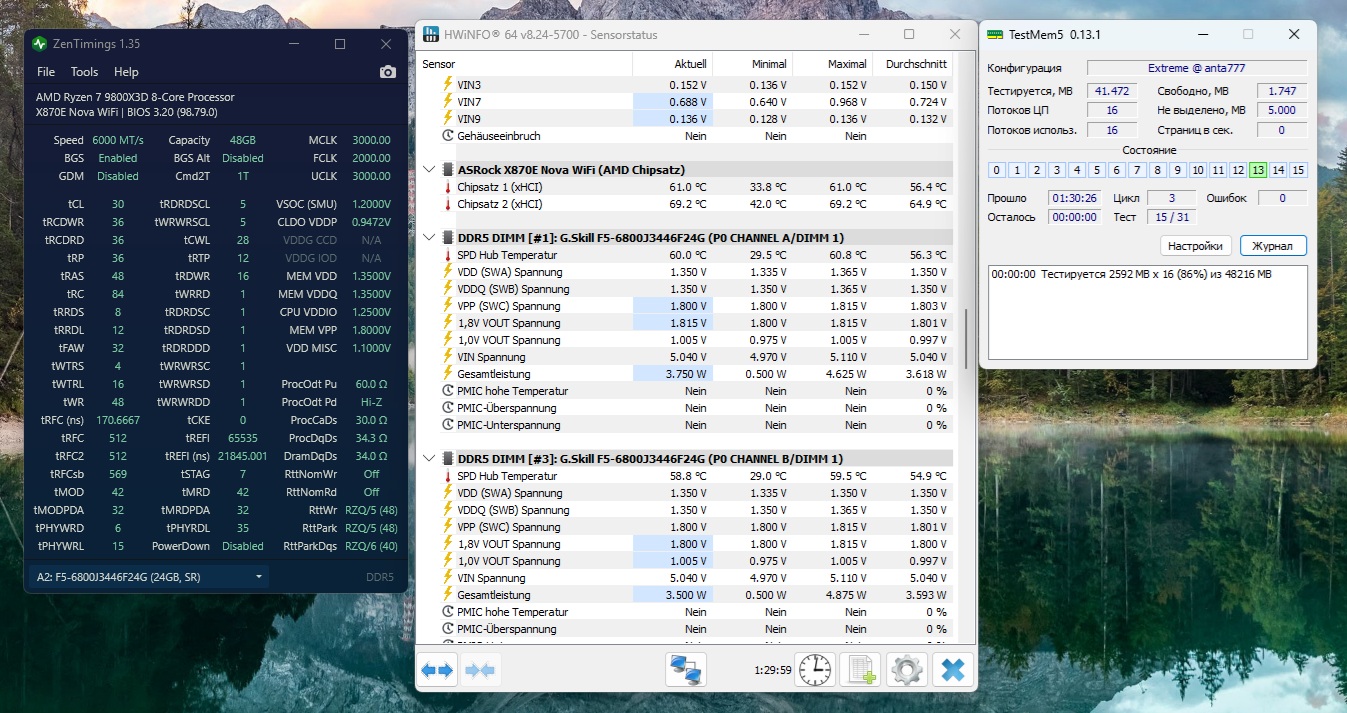Viewport: 1347px width, 713px height.
Task: Click the 6000 MT/s speed value
Action: click(118, 140)
